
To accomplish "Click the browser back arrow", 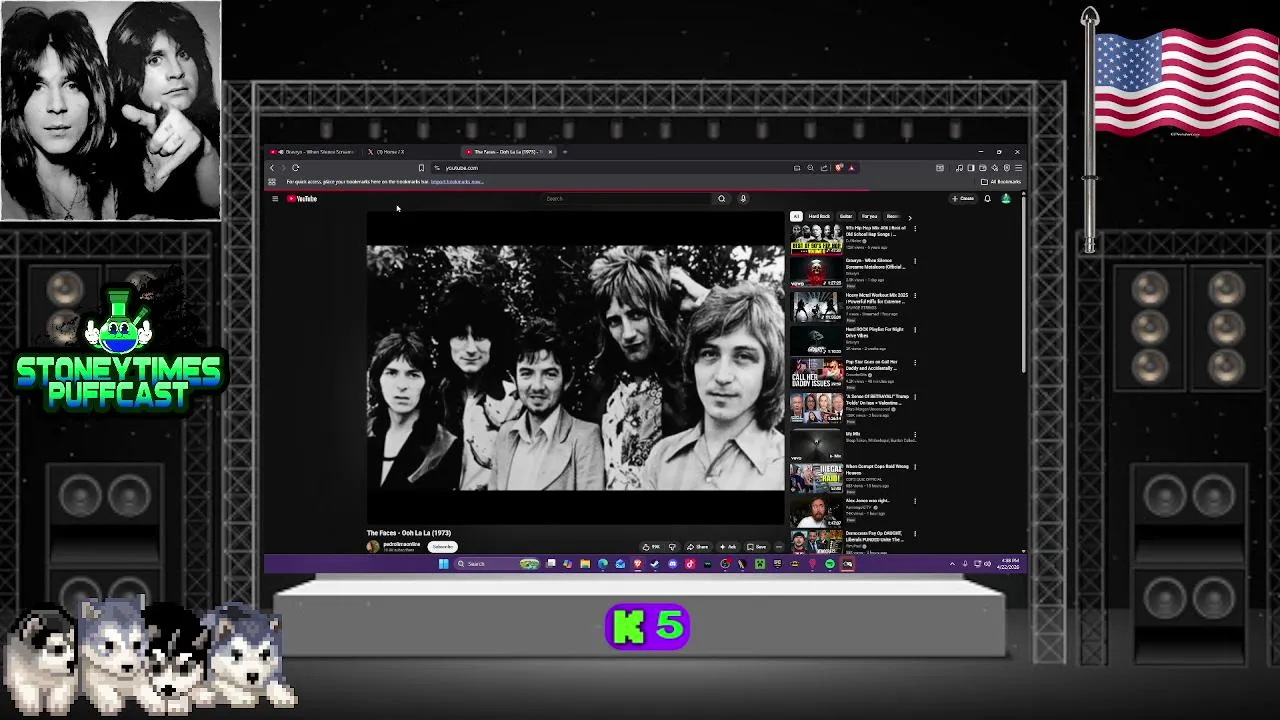I will tap(272, 168).
